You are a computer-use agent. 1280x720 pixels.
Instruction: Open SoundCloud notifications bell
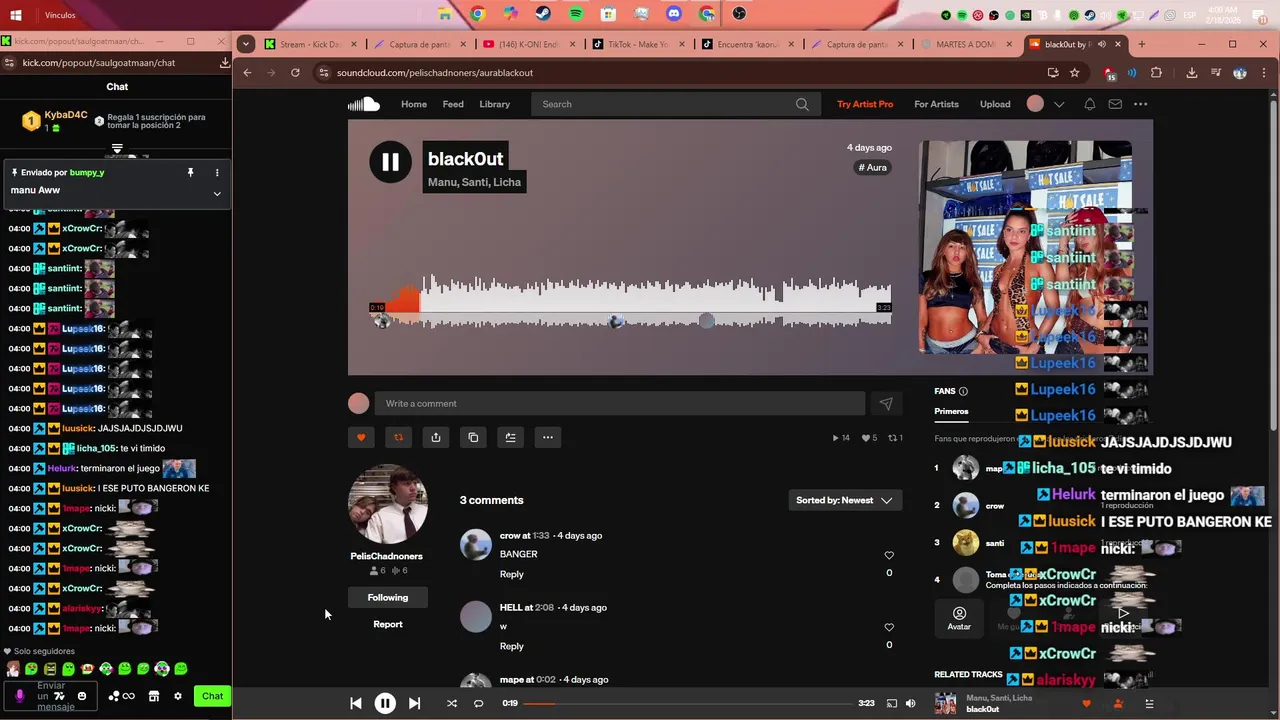1089,104
